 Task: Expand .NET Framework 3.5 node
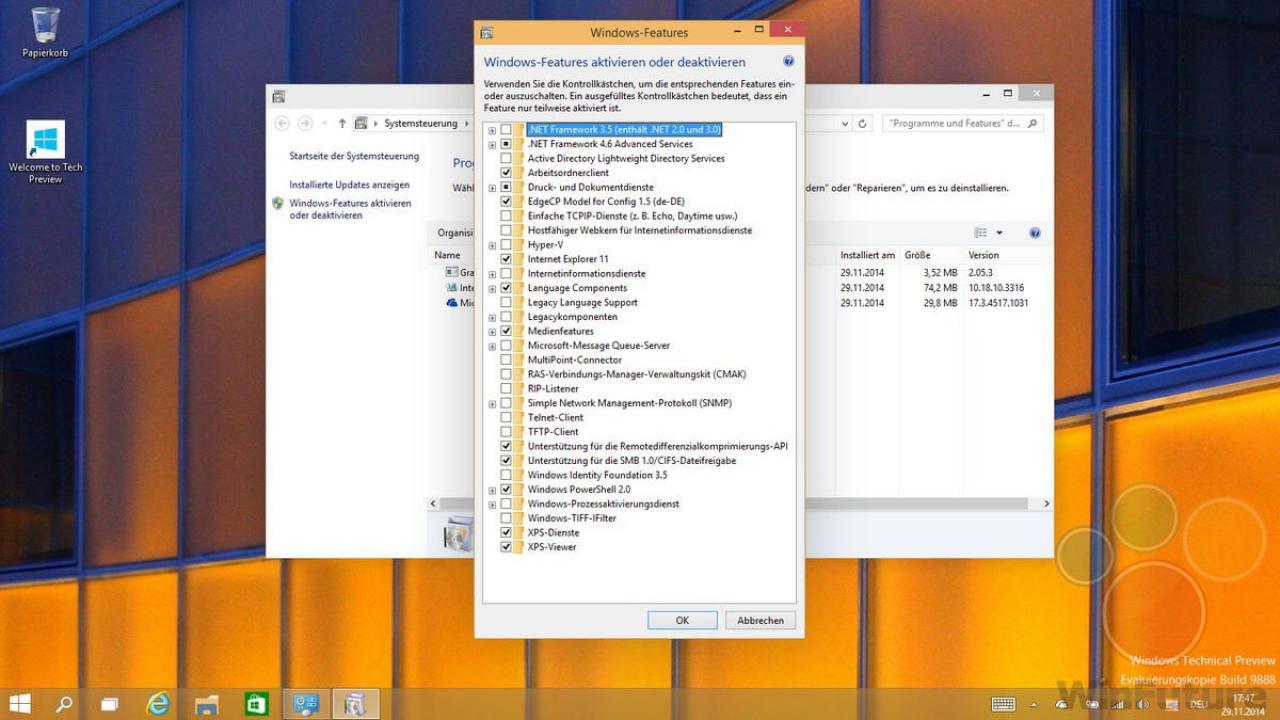click(492, 130)
